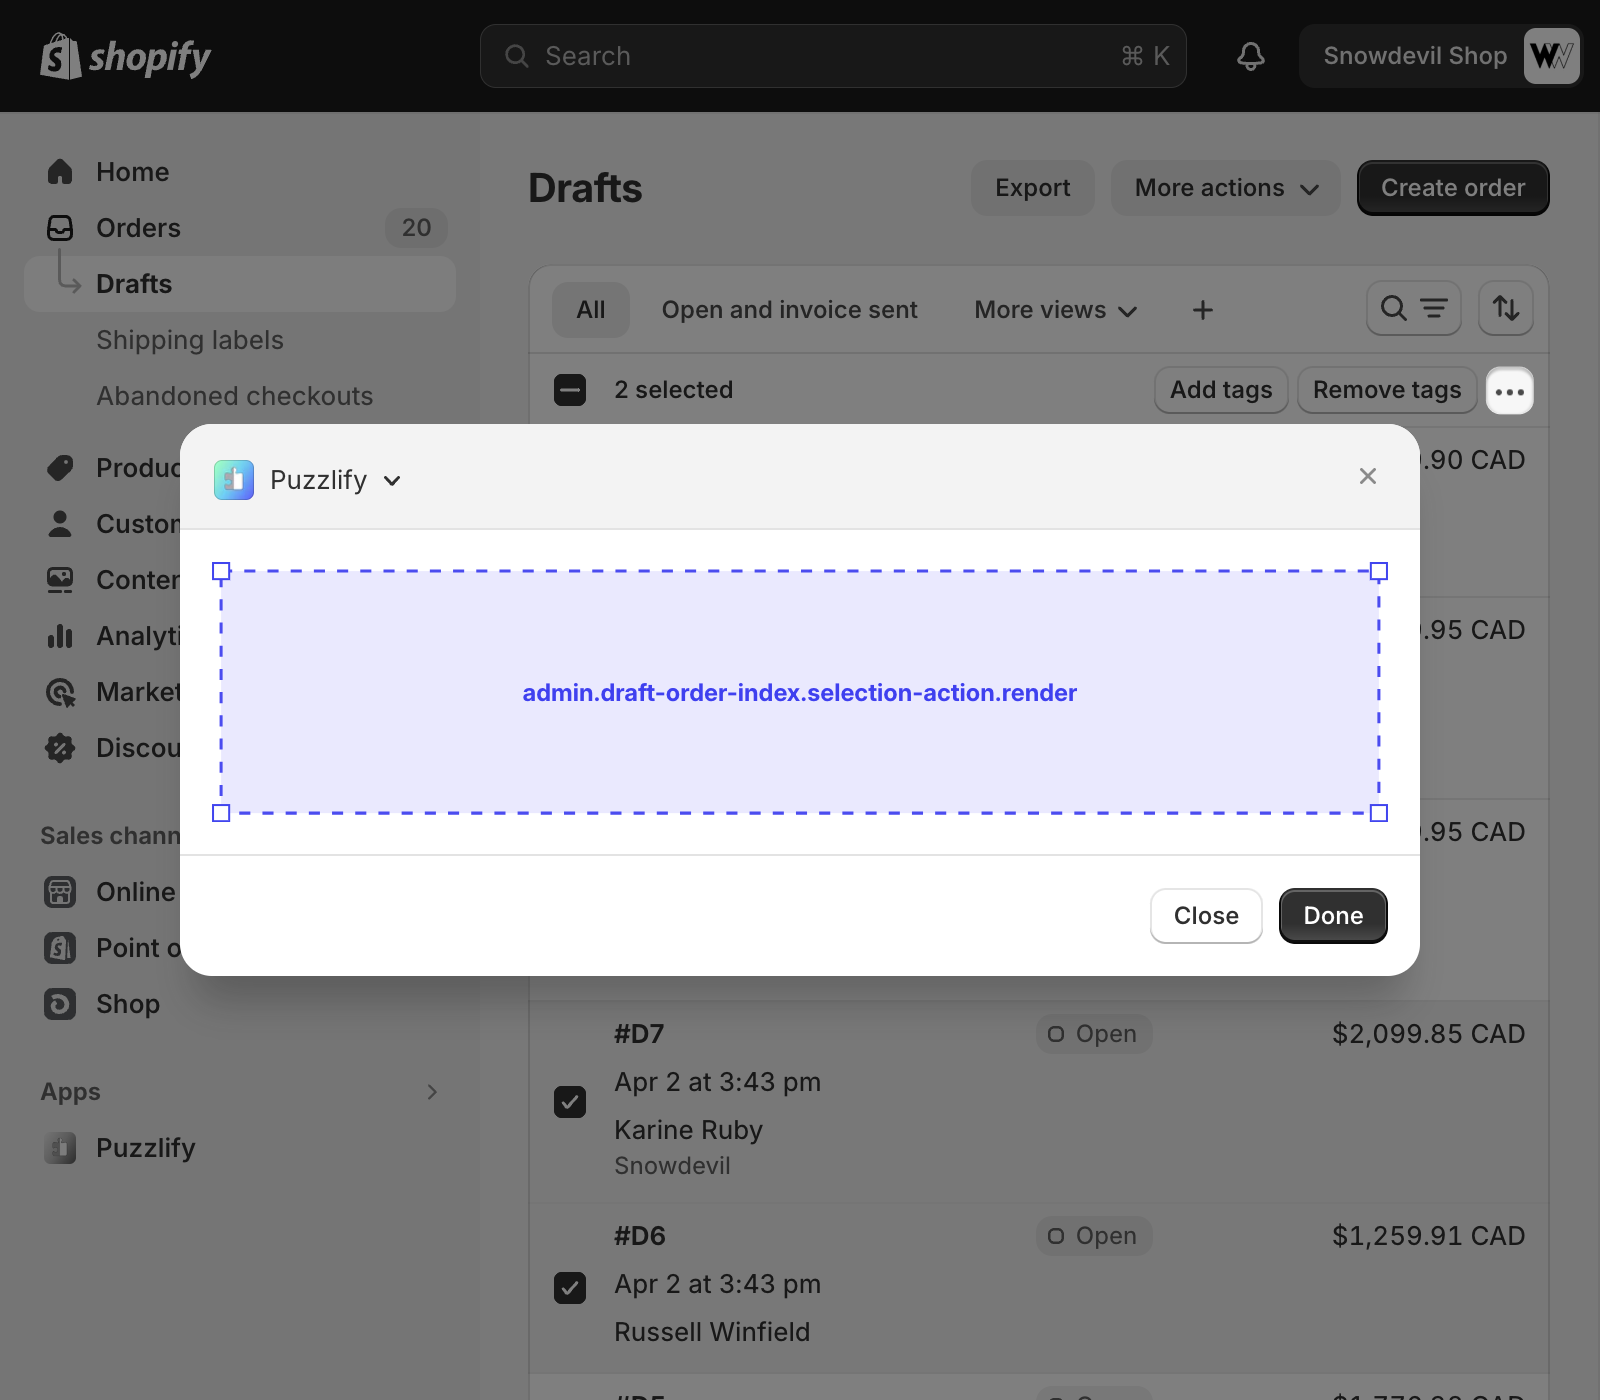Image resolution: width=1600 pixels, height=1400 pixels.
Task: Dismiss the Puzzlify modal with X
Action: [1367, 476]
